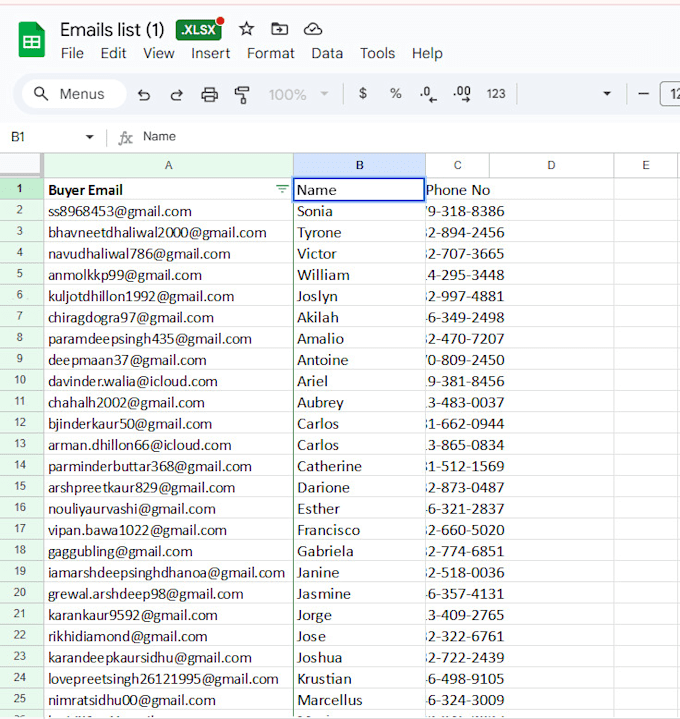Open the Data menu
The image size is (680, 719).
click(327, 53)
